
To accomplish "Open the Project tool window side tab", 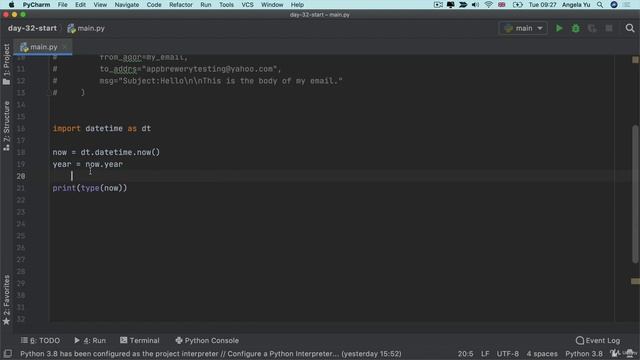I will coord(6,64).
